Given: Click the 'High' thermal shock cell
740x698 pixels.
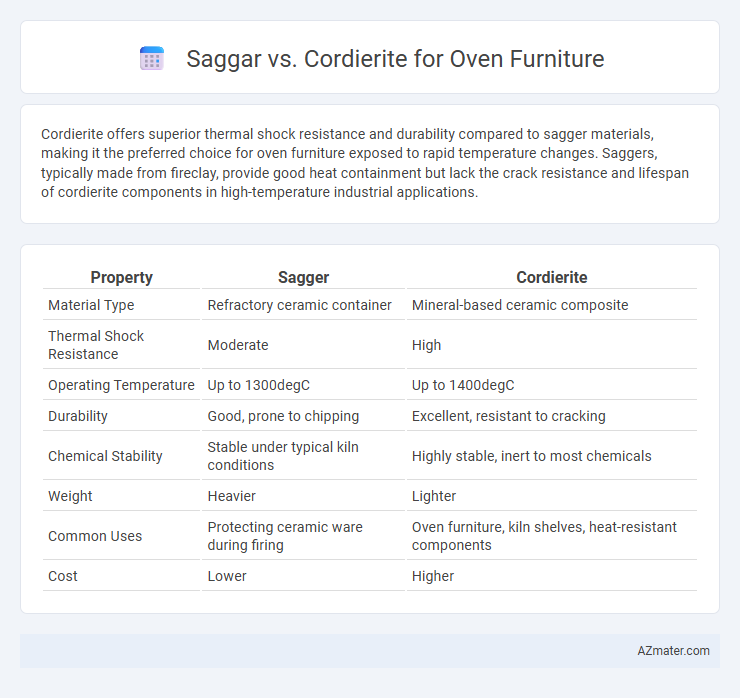Looking at the screenshot, I should [x=426, y=345].
